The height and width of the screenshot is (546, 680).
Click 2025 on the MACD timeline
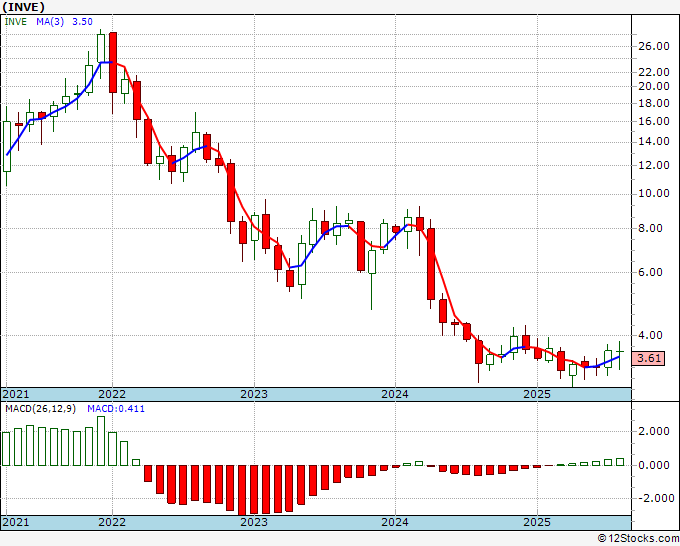pyautogui.click(x=537, y=522)
